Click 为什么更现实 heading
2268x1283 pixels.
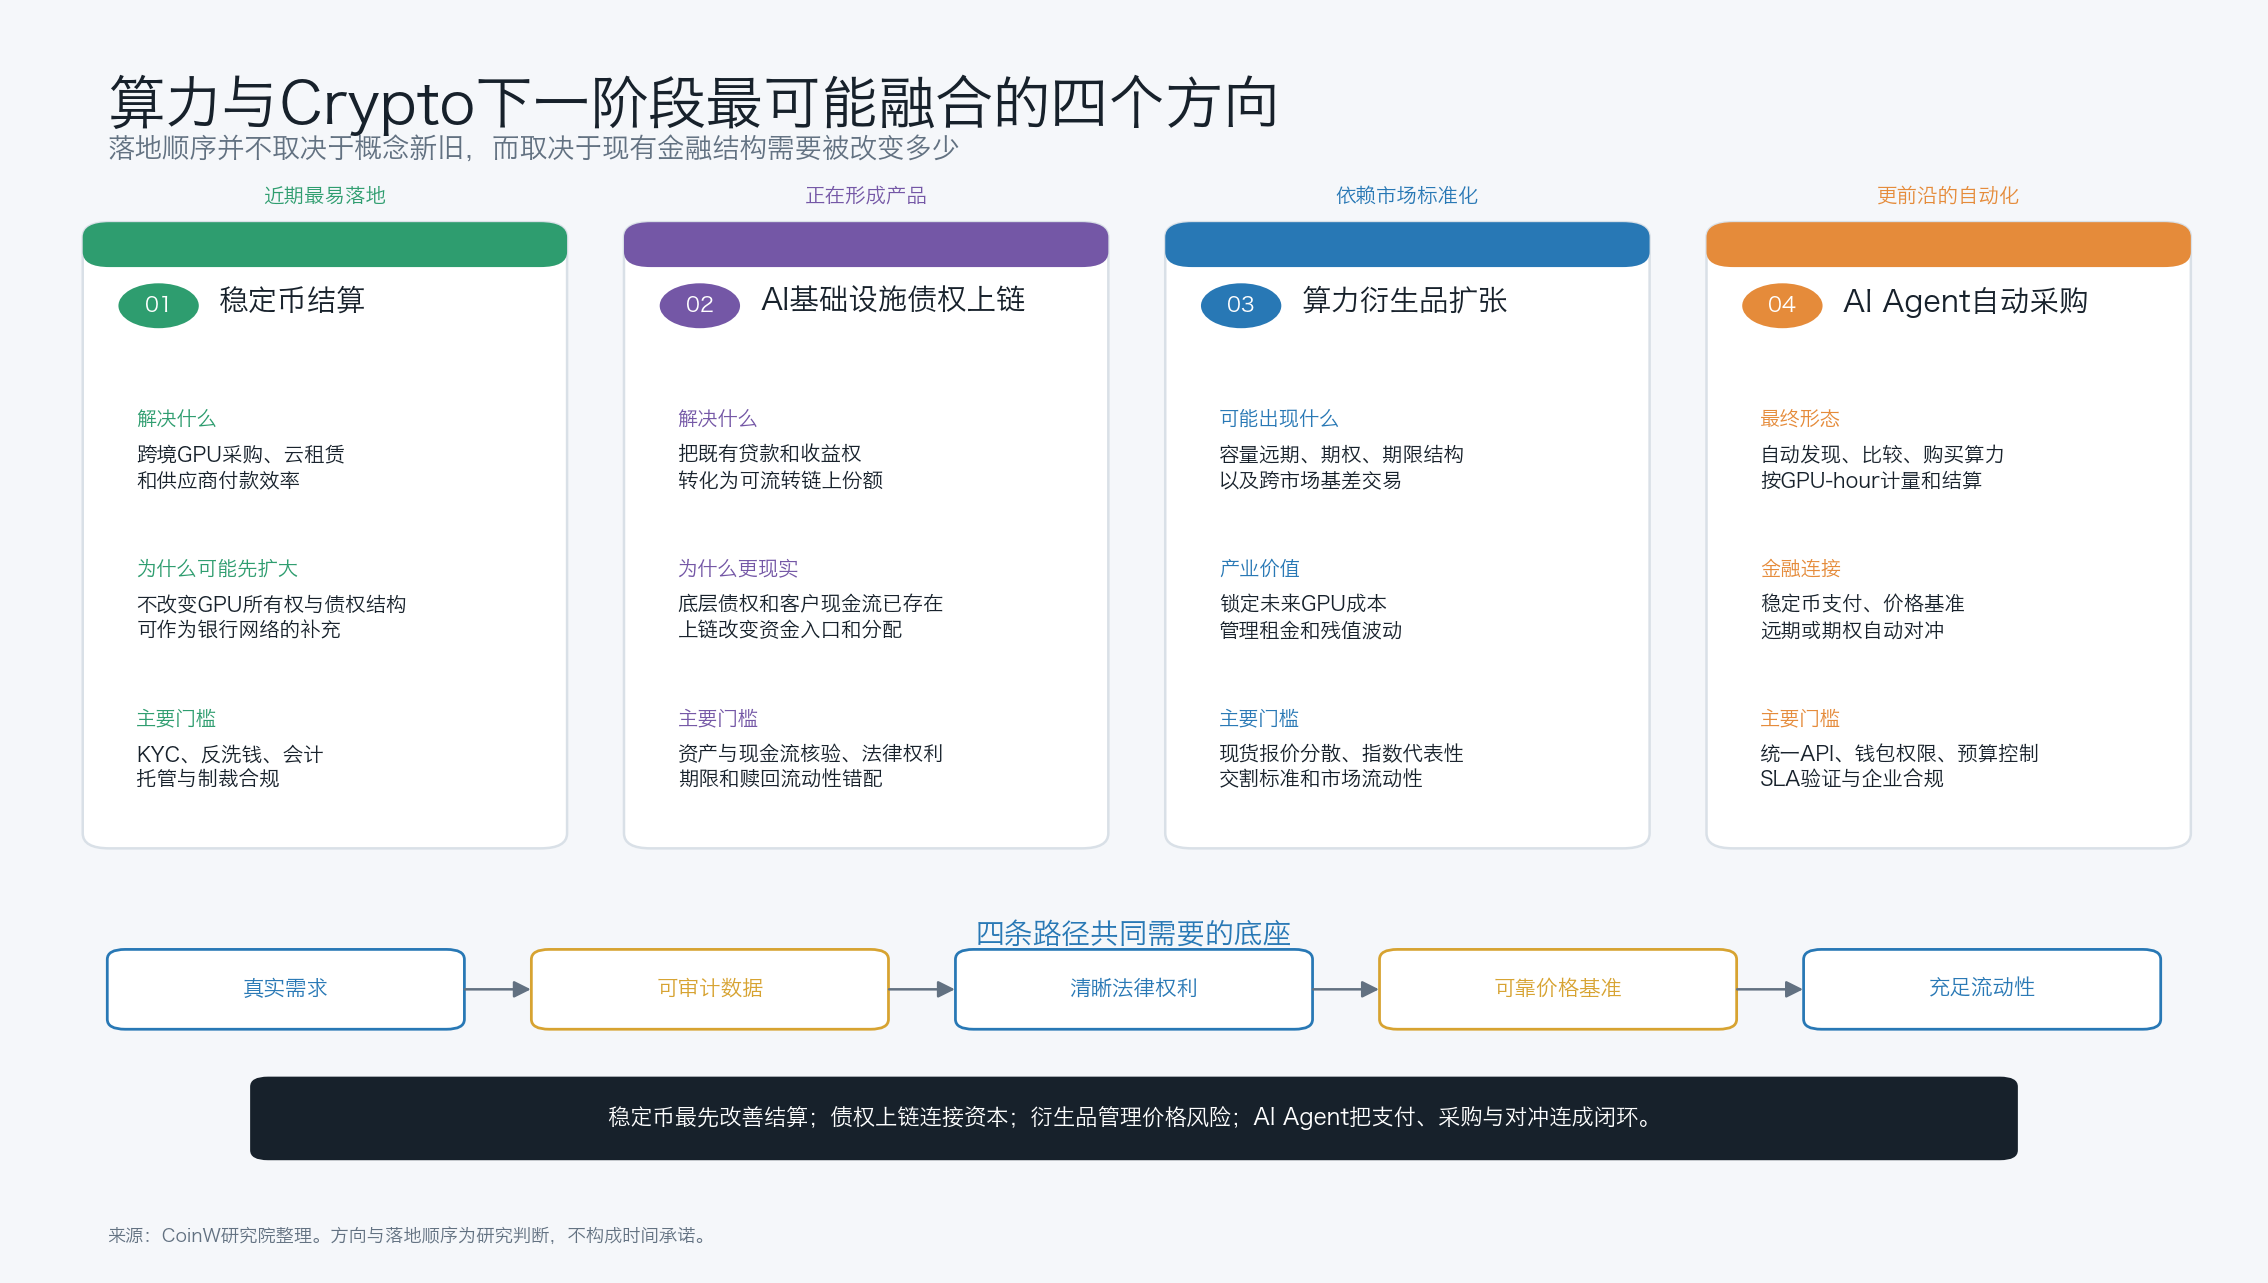(738, 569)
